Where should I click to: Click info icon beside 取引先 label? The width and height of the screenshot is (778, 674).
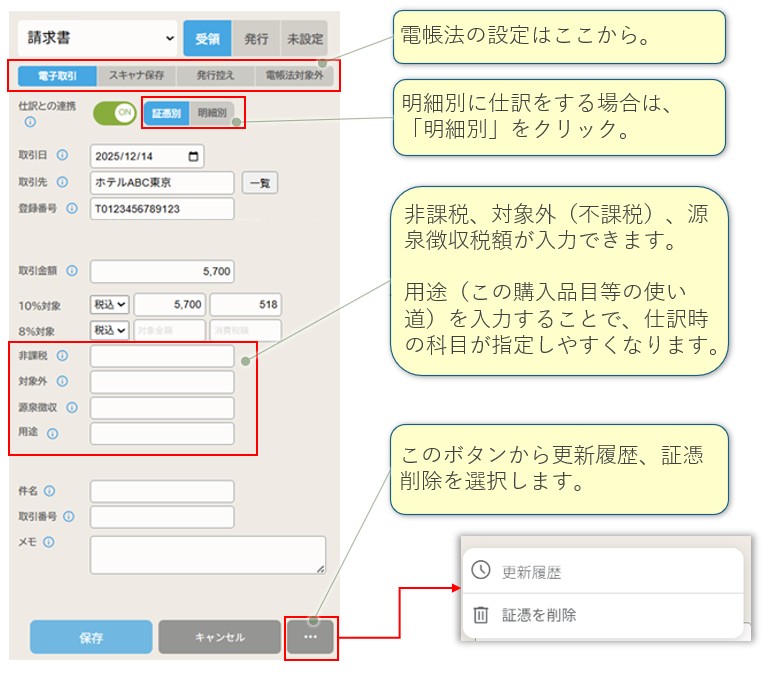click(x=62, y=182)
